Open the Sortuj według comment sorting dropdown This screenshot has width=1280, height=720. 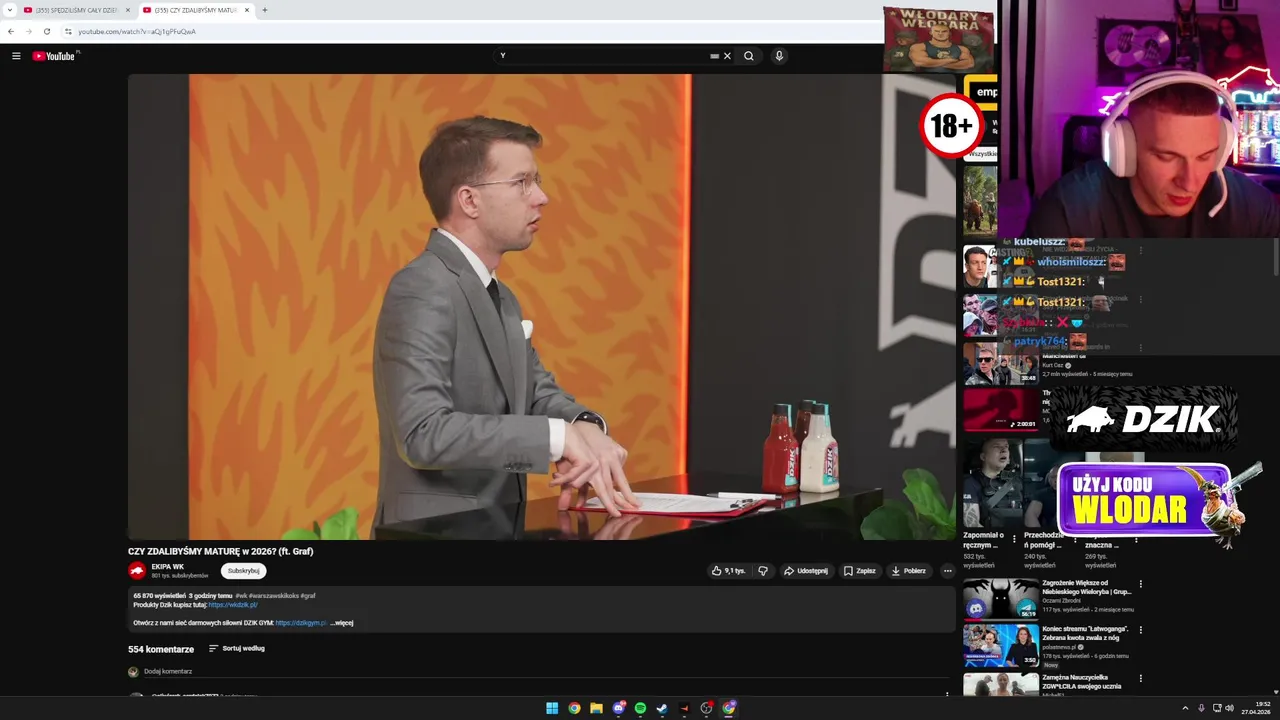point(237,649)
